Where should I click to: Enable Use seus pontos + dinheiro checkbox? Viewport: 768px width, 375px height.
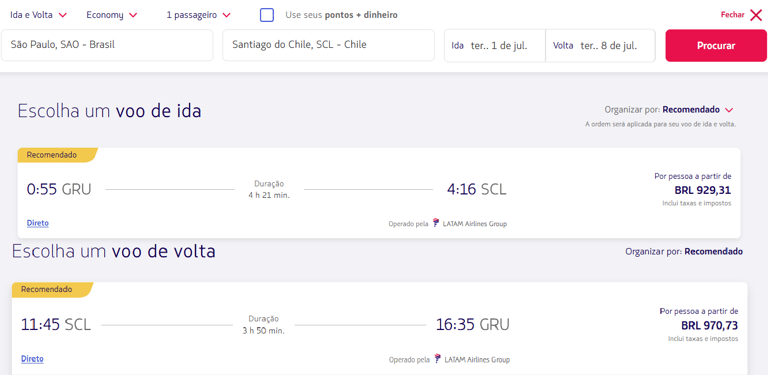click(x=267, y=15)
